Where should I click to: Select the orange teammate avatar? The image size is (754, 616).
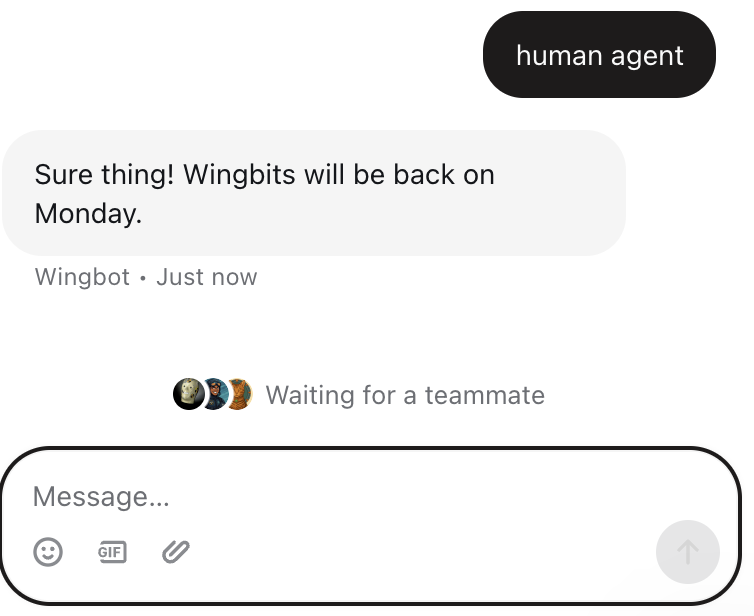[x=240, y=394]
